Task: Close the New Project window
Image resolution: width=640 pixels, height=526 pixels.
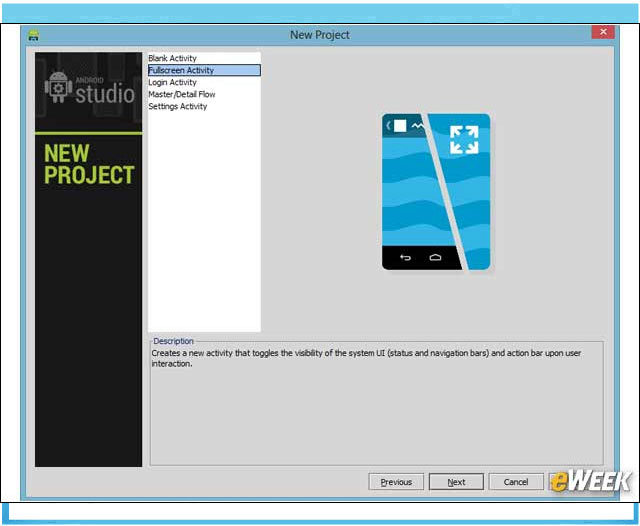Action: point(603,32)
